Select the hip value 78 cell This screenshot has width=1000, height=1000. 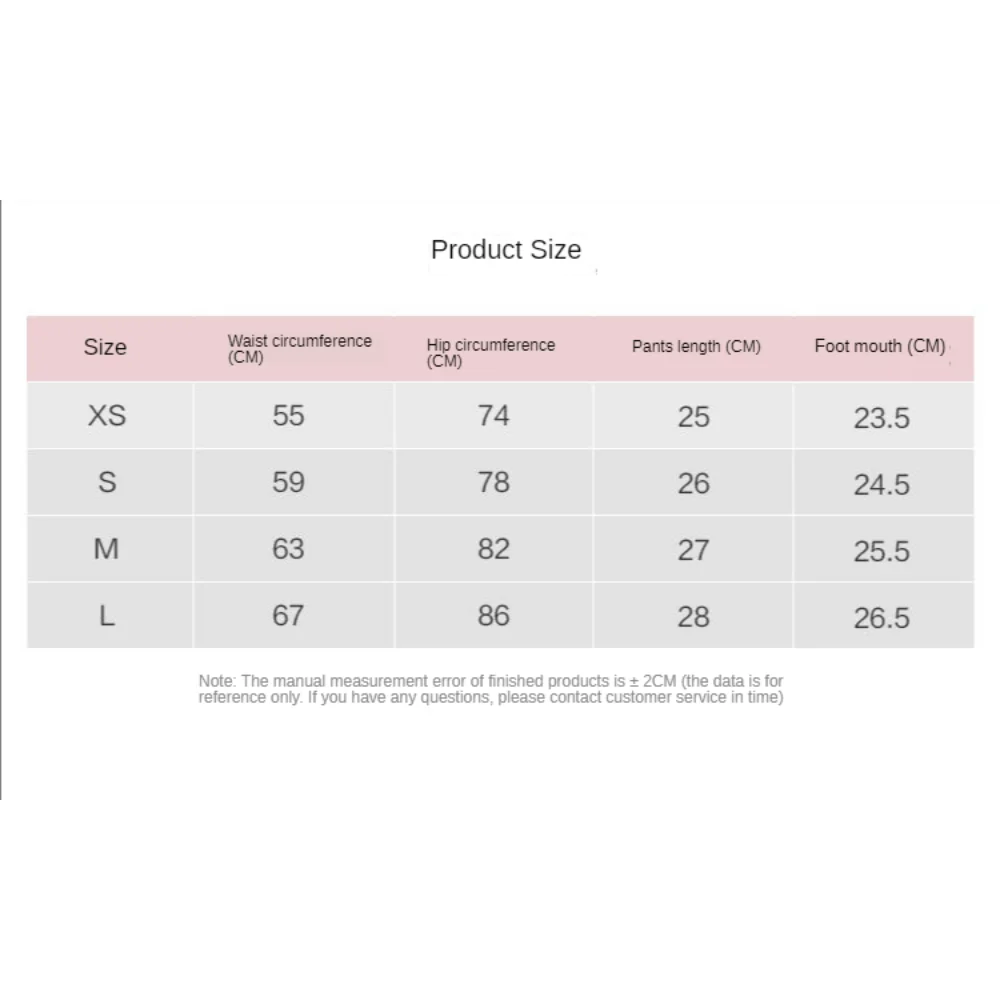[x=493, y=482]
